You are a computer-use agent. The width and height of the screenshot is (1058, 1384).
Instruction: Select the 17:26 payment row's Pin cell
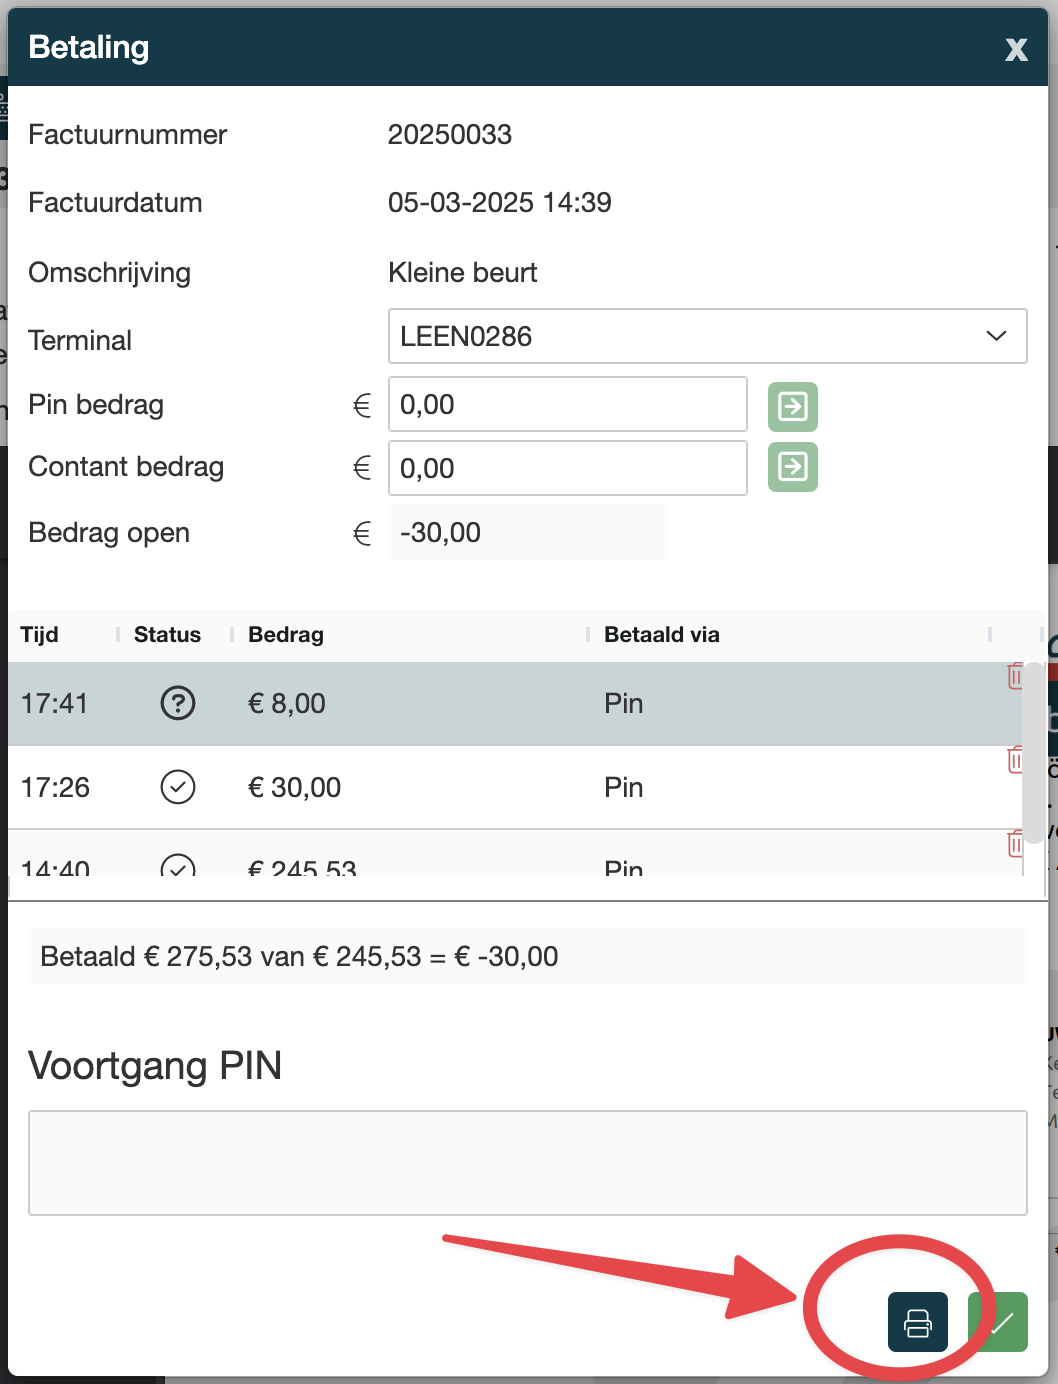[x=624, y=788]
